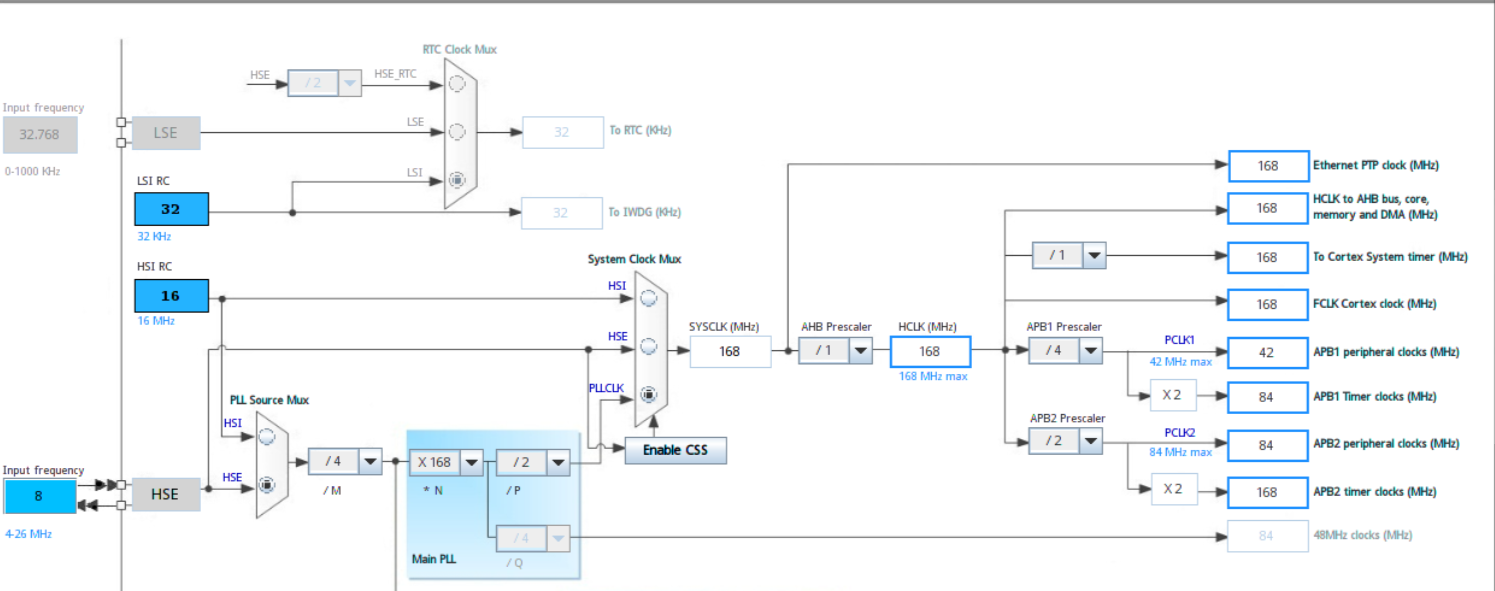Click the "PLL Source Mux" label
This screenshot has width=1495, height=591.
point(269,400)
